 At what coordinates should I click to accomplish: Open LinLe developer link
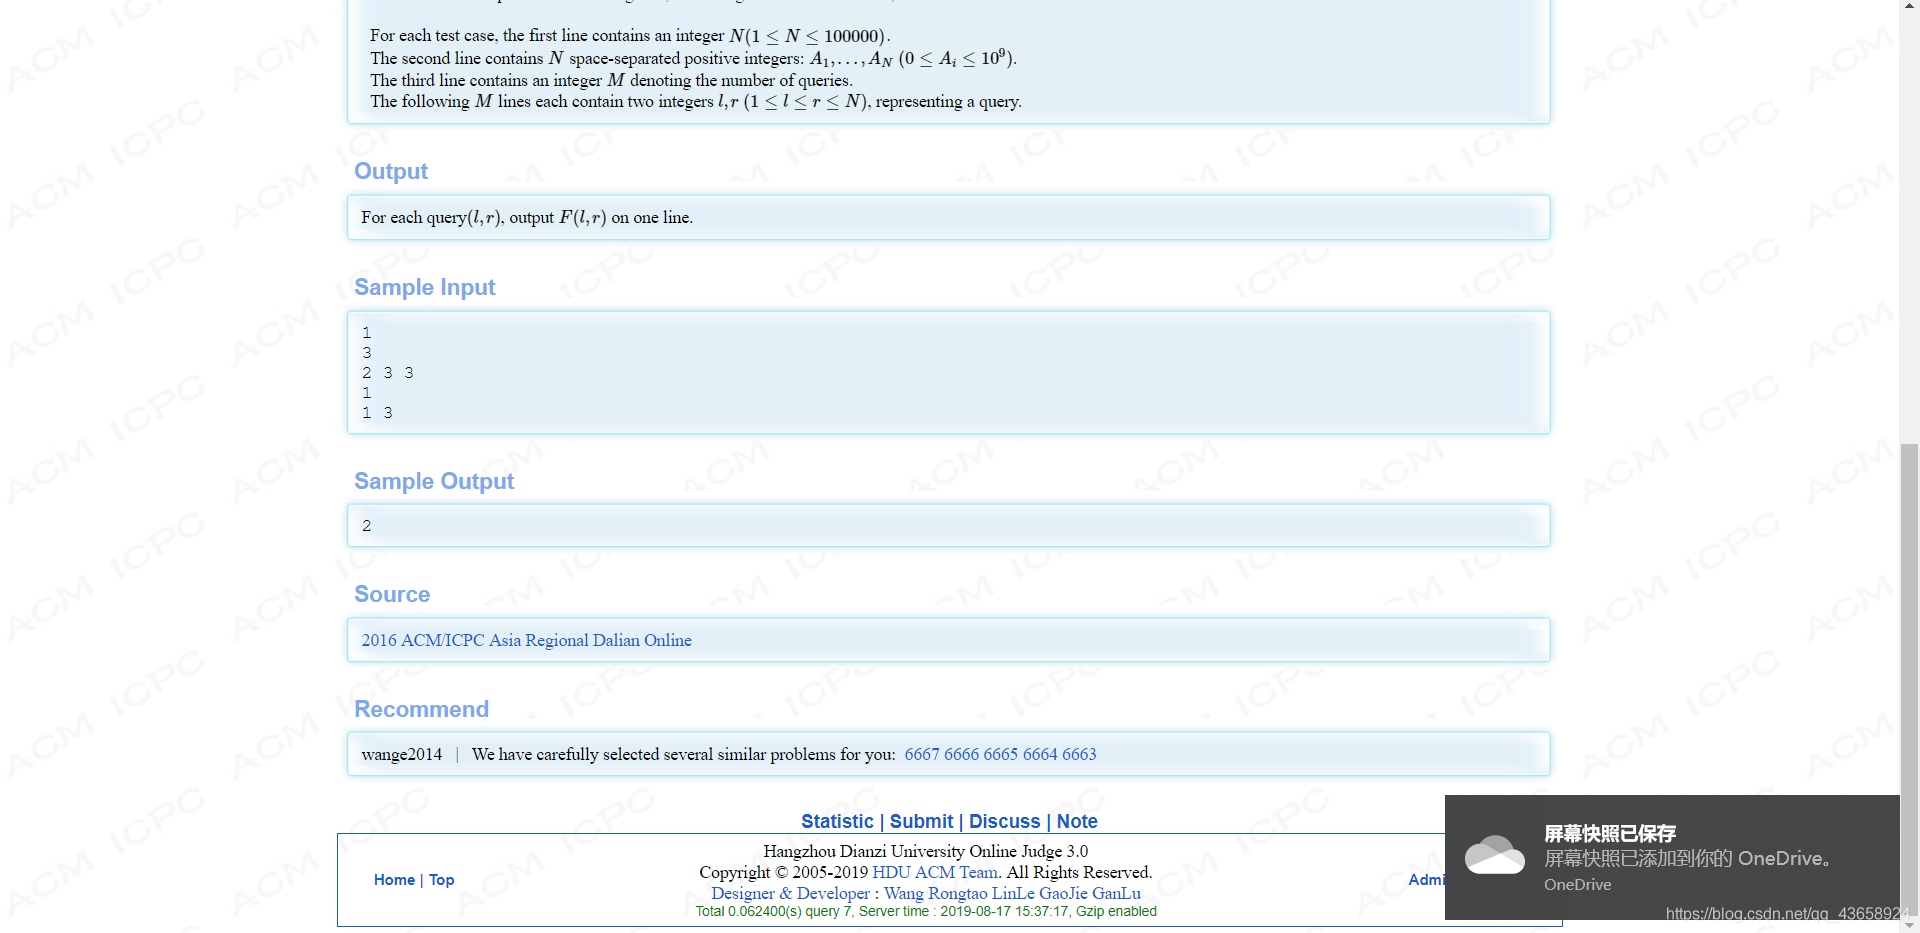pyautogui.click(x=1013, y=893)
